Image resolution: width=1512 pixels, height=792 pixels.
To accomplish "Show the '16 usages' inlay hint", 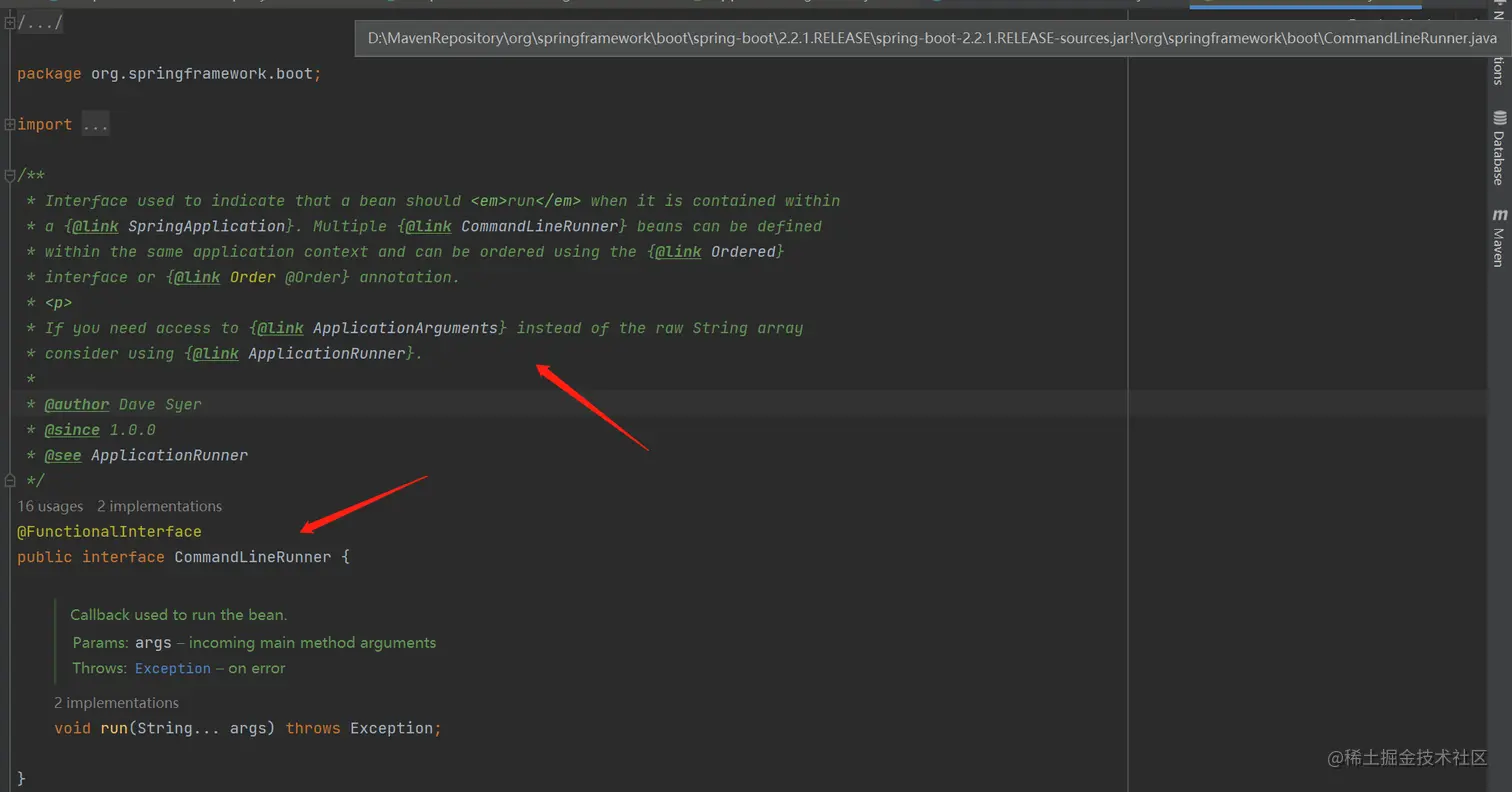I will 50,506.
